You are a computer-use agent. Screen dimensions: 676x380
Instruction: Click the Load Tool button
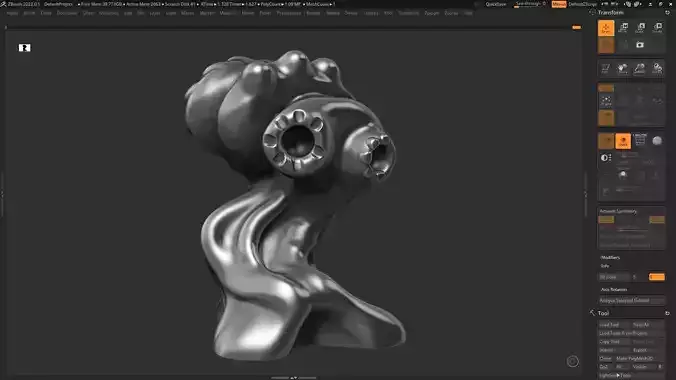(x=614, y=325)
